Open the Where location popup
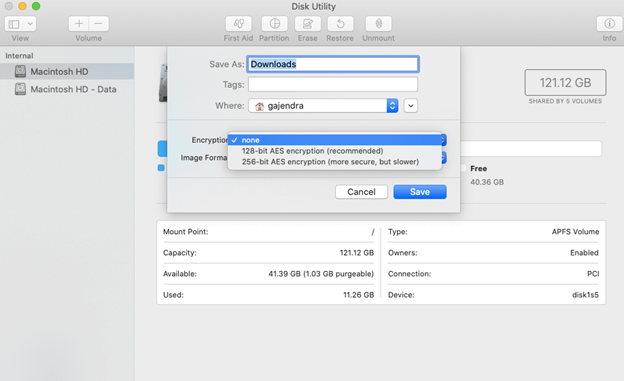Screen dimensions: 624x381 (323, 106)
